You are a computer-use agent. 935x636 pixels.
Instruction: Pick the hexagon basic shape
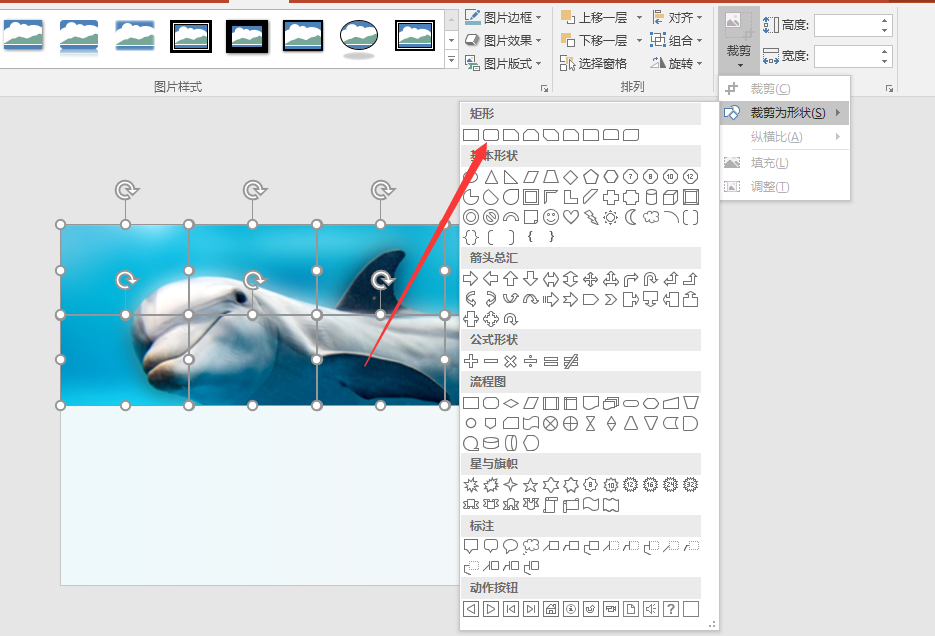click(611, 177)
